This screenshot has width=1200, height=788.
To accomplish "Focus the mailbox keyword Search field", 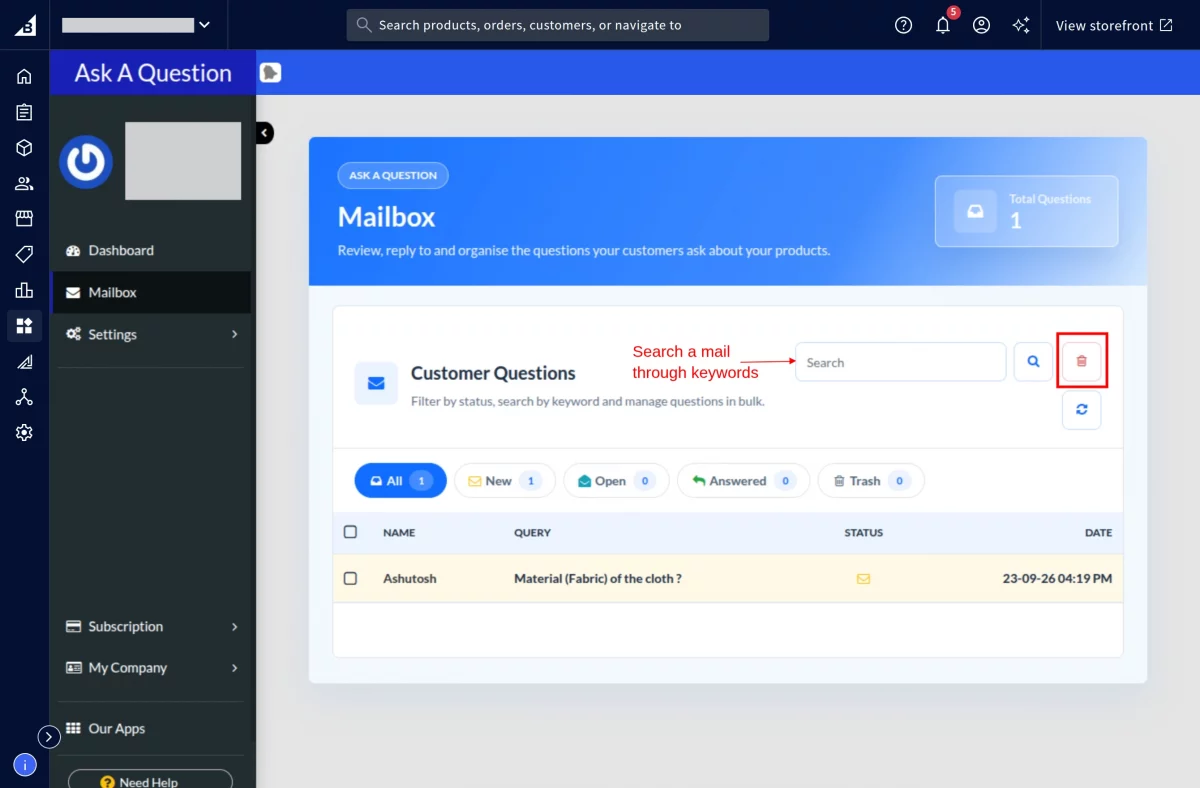I will coord(900,362).
